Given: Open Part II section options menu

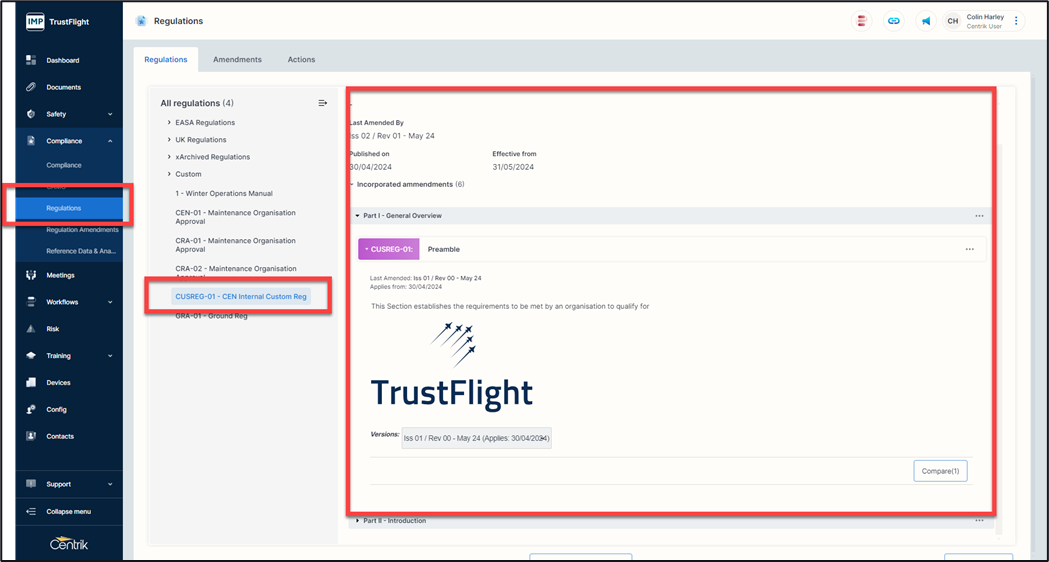Looking at the screenshot, I should pos(979,521).
